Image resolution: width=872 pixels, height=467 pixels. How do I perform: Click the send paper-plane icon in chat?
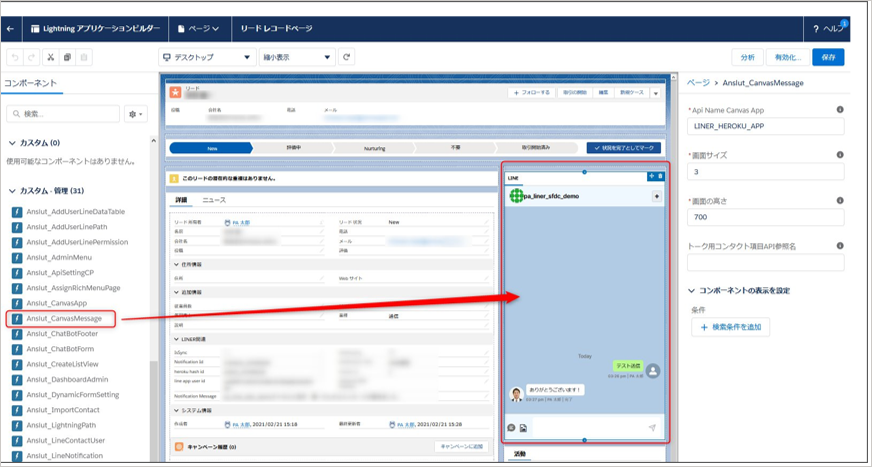tap(652, 428)
